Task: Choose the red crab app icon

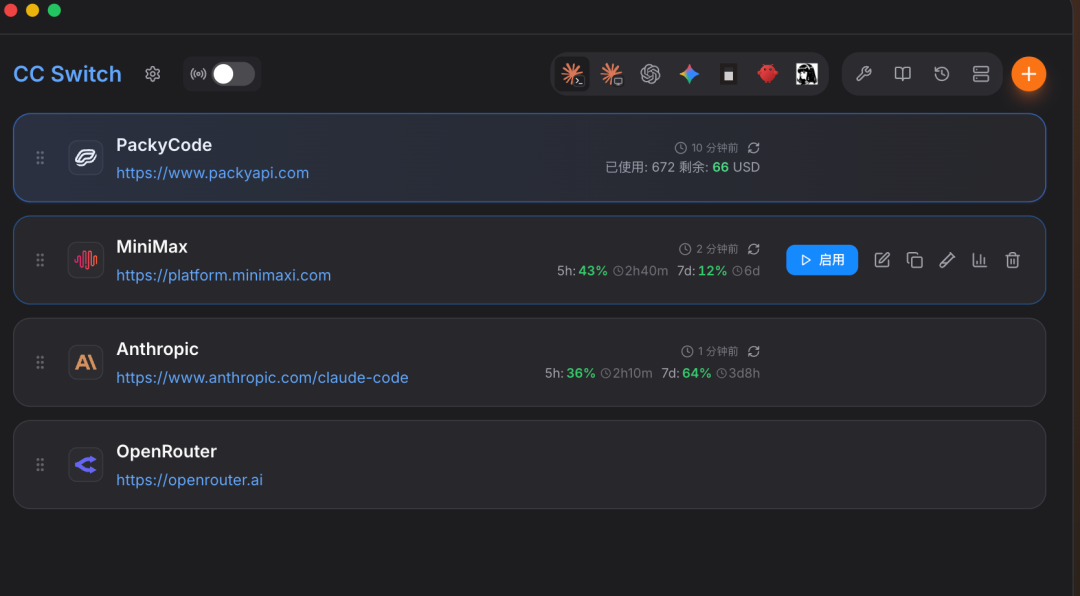Action: point(767,74)
